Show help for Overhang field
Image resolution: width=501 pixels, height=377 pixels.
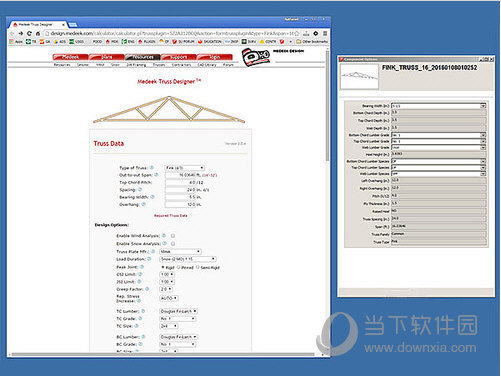[144, 204]
